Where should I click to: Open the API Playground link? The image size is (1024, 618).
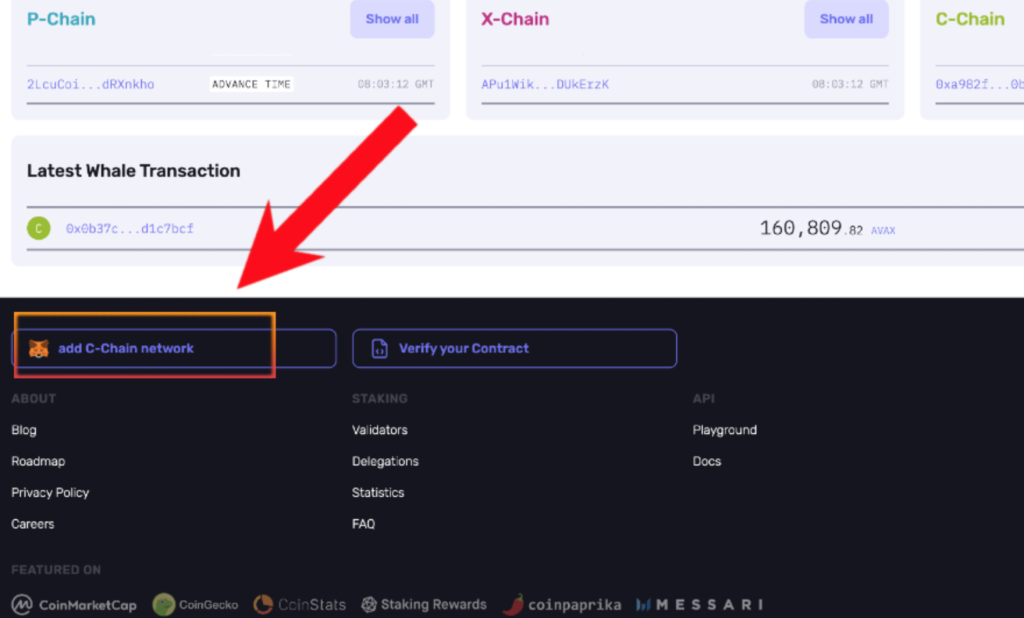click(x=725, y=430)
